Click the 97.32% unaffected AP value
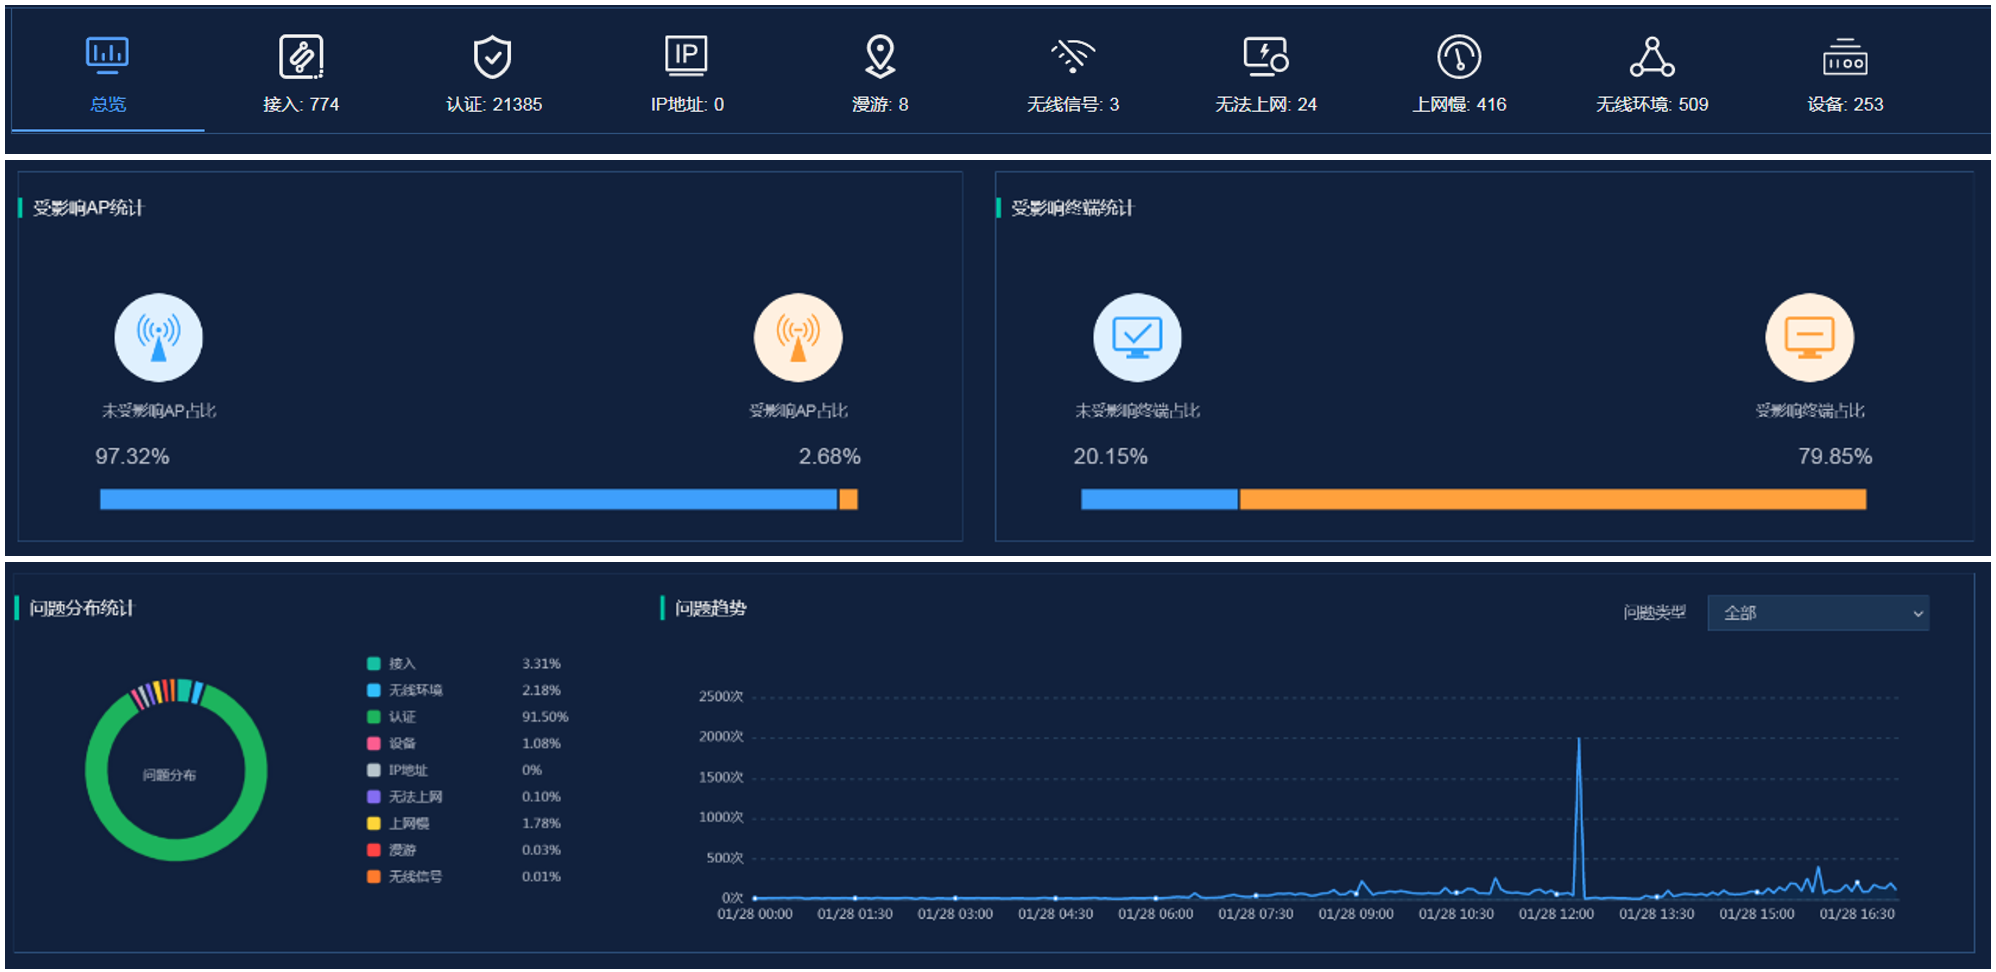This screenshot has width=1996, height=972. (x=132, y=456)
